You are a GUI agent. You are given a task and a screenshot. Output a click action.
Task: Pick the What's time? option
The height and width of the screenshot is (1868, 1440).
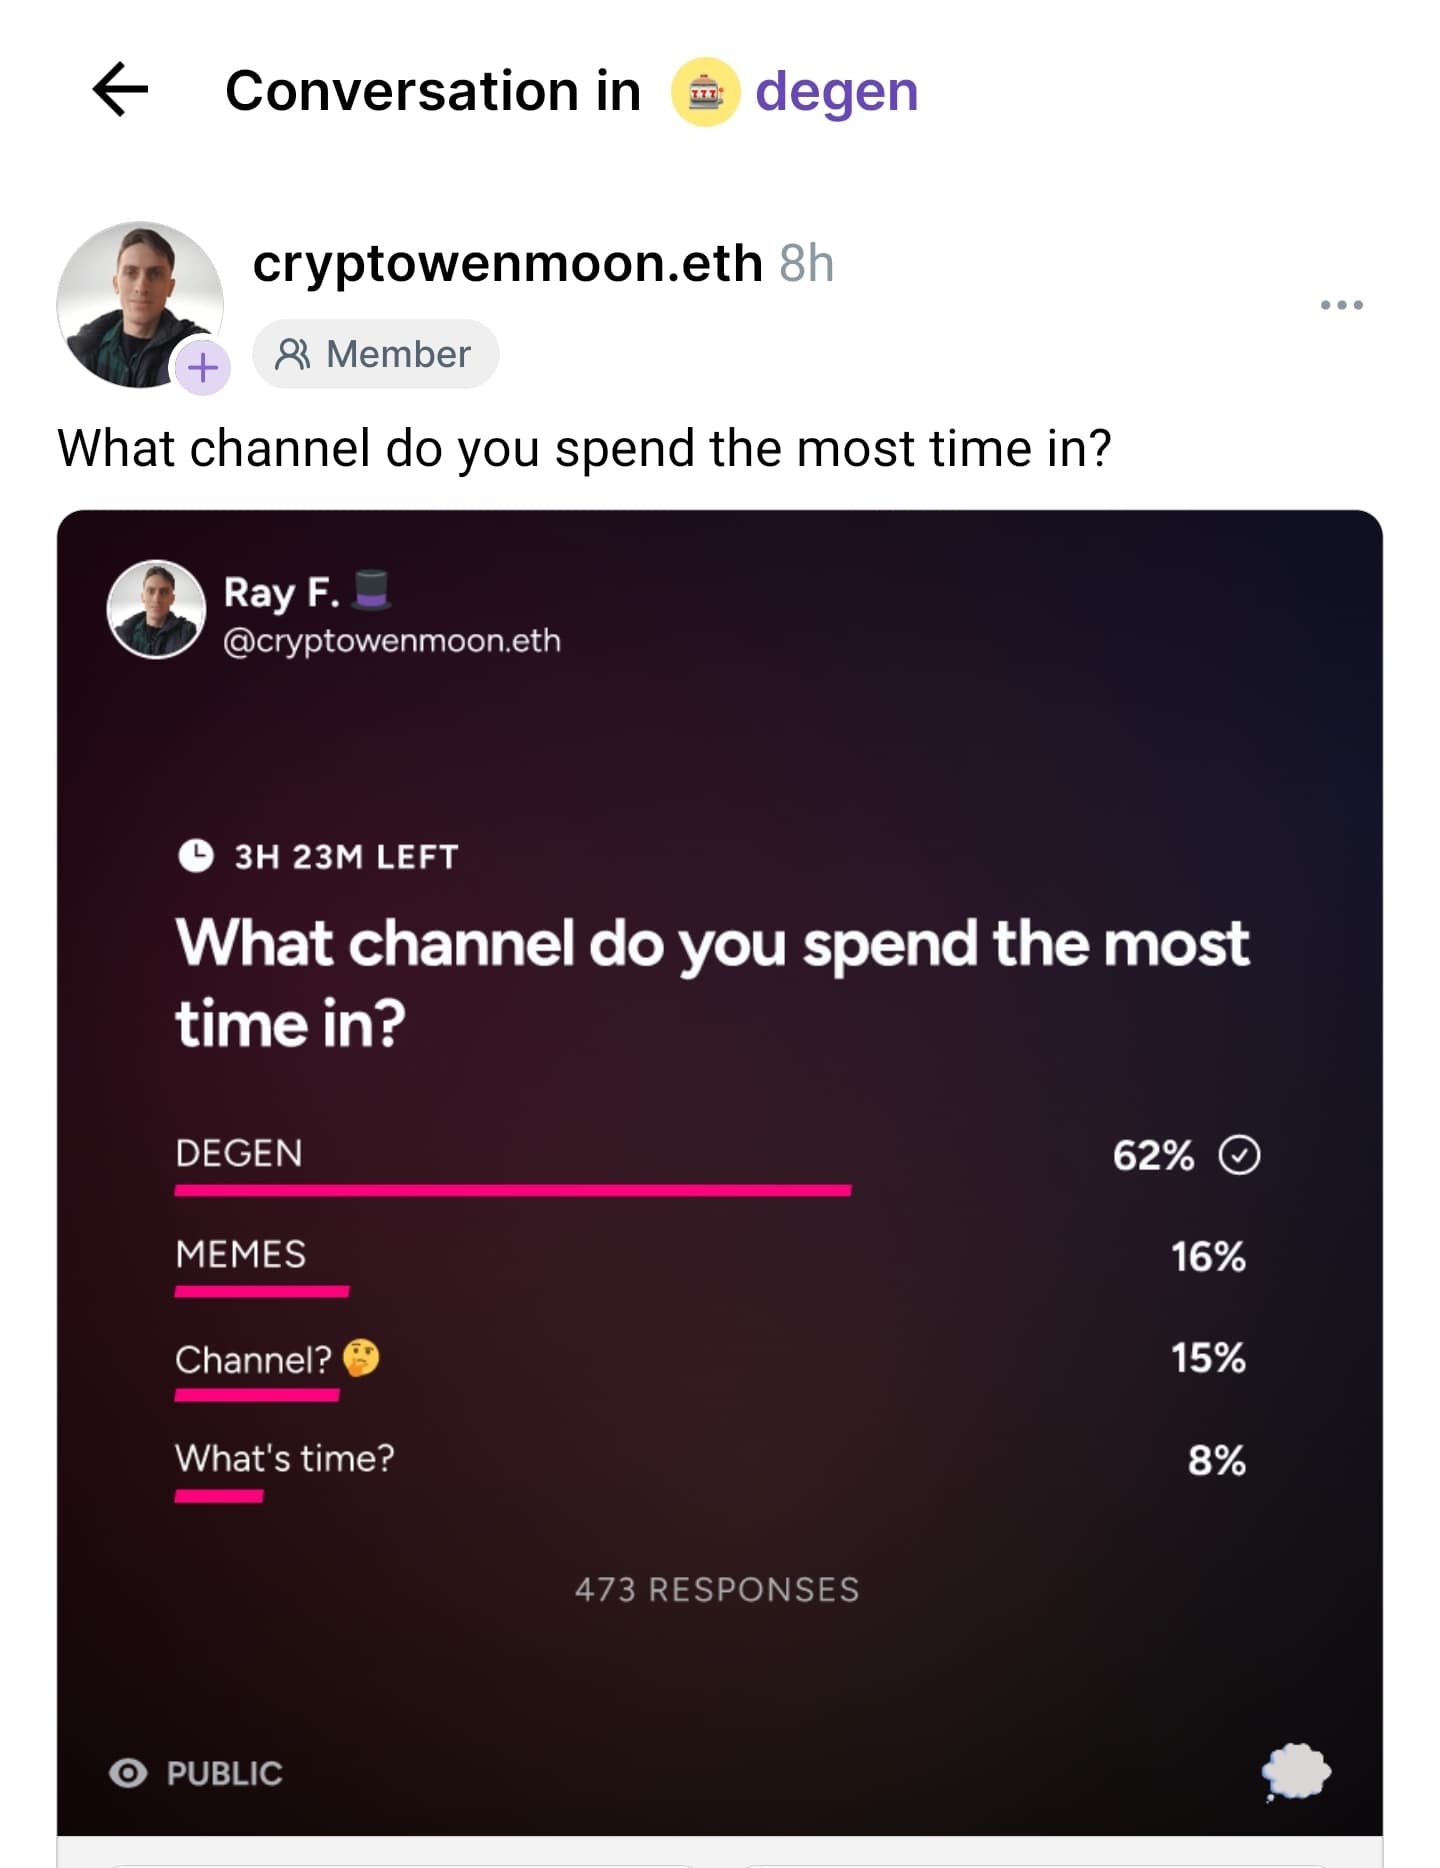[717, 1469]
